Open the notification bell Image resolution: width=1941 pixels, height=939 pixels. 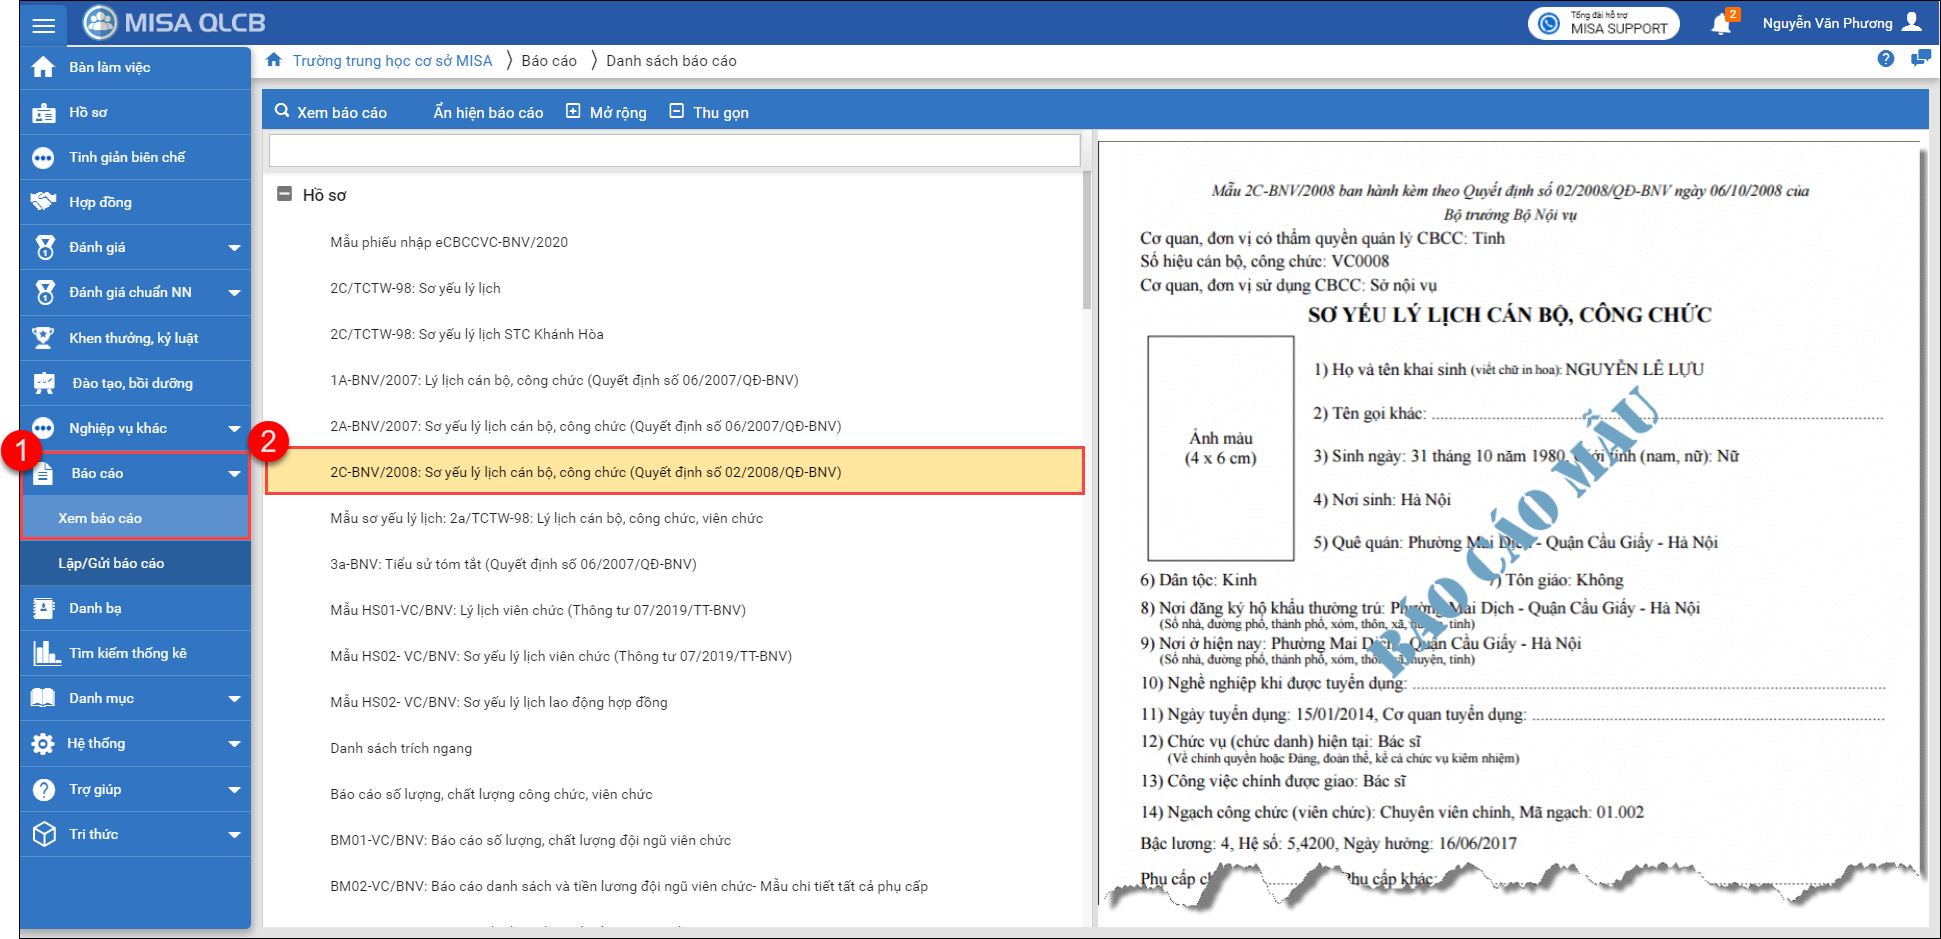[1721, 24]
